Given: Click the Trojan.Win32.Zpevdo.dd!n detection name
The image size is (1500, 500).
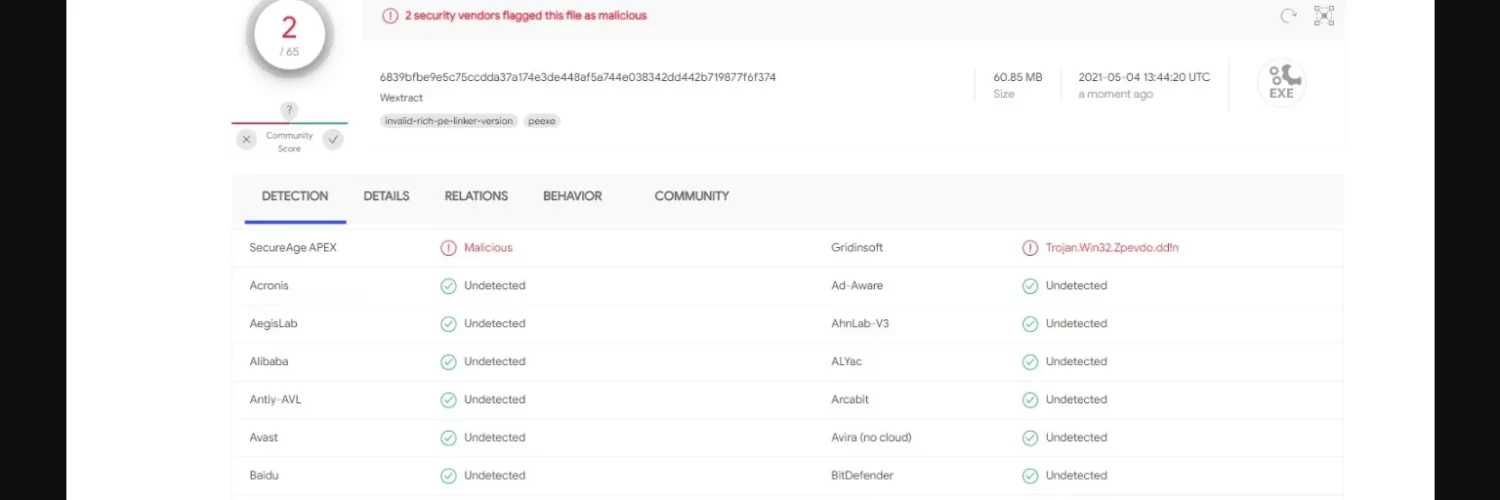Looking at the screenshot, I should click(x=1112, y=248).
